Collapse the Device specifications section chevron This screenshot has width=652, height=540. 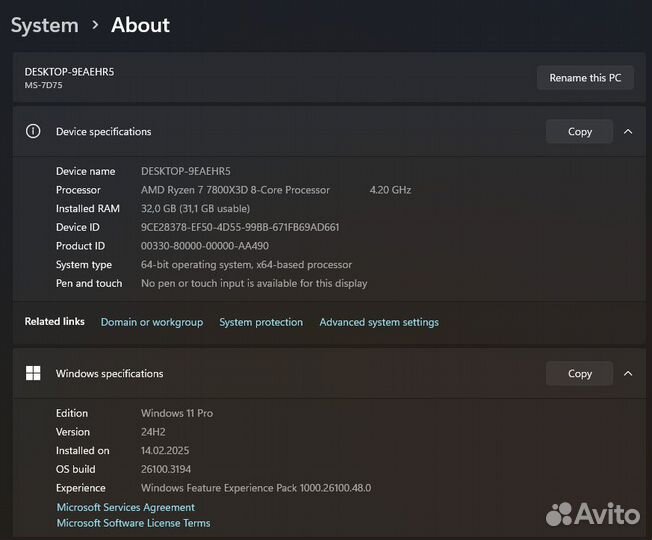628,131
